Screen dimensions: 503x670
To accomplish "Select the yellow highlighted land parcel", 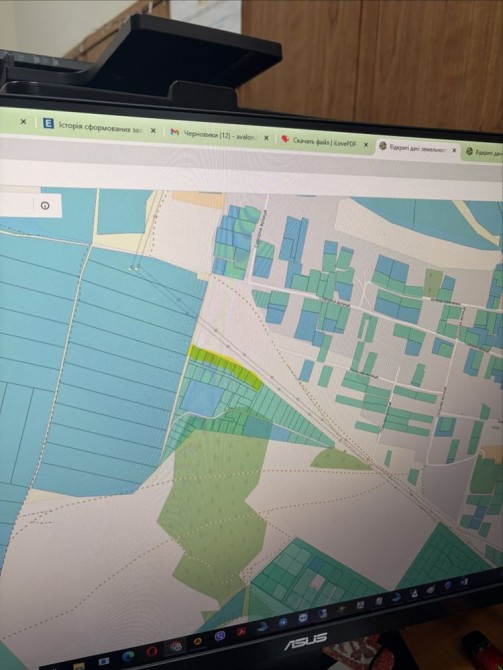I will pos(224,364).
